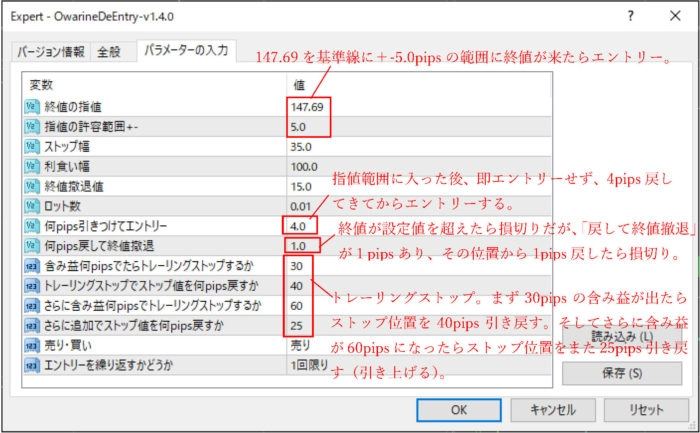Click the OK button
The width and height of the screenshot is (700, 433).
click(x=459, y=410)
